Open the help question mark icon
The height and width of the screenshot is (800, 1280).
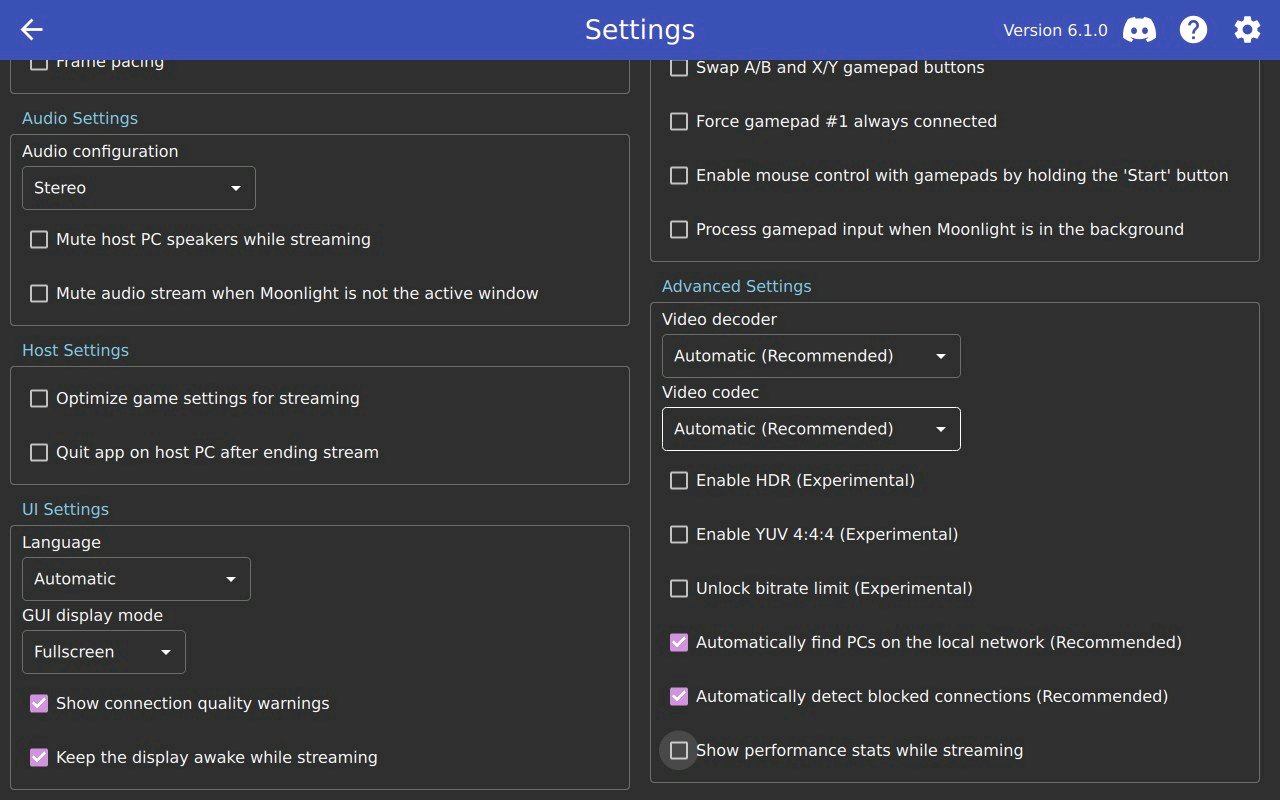click(x=1193, y=30)
